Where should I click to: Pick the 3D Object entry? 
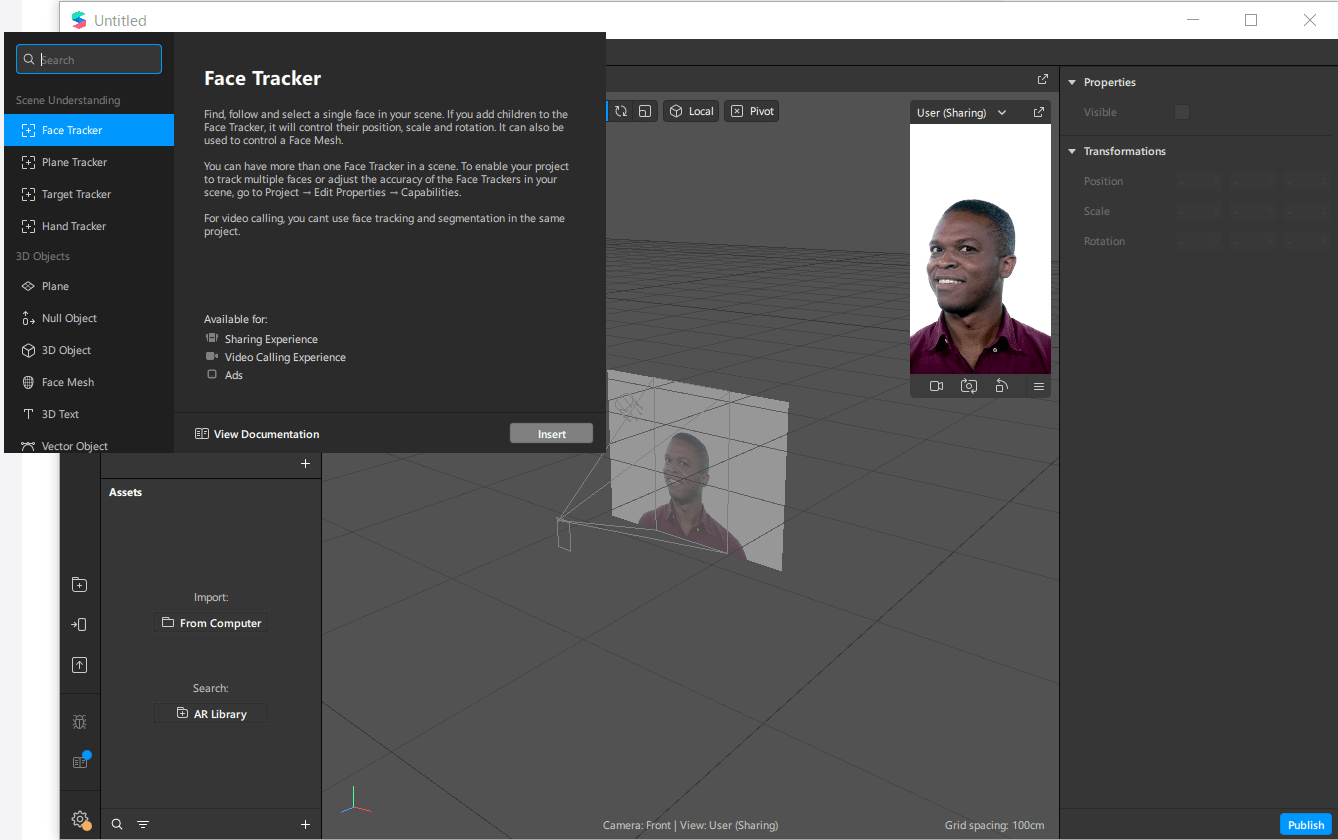[89, 350]
